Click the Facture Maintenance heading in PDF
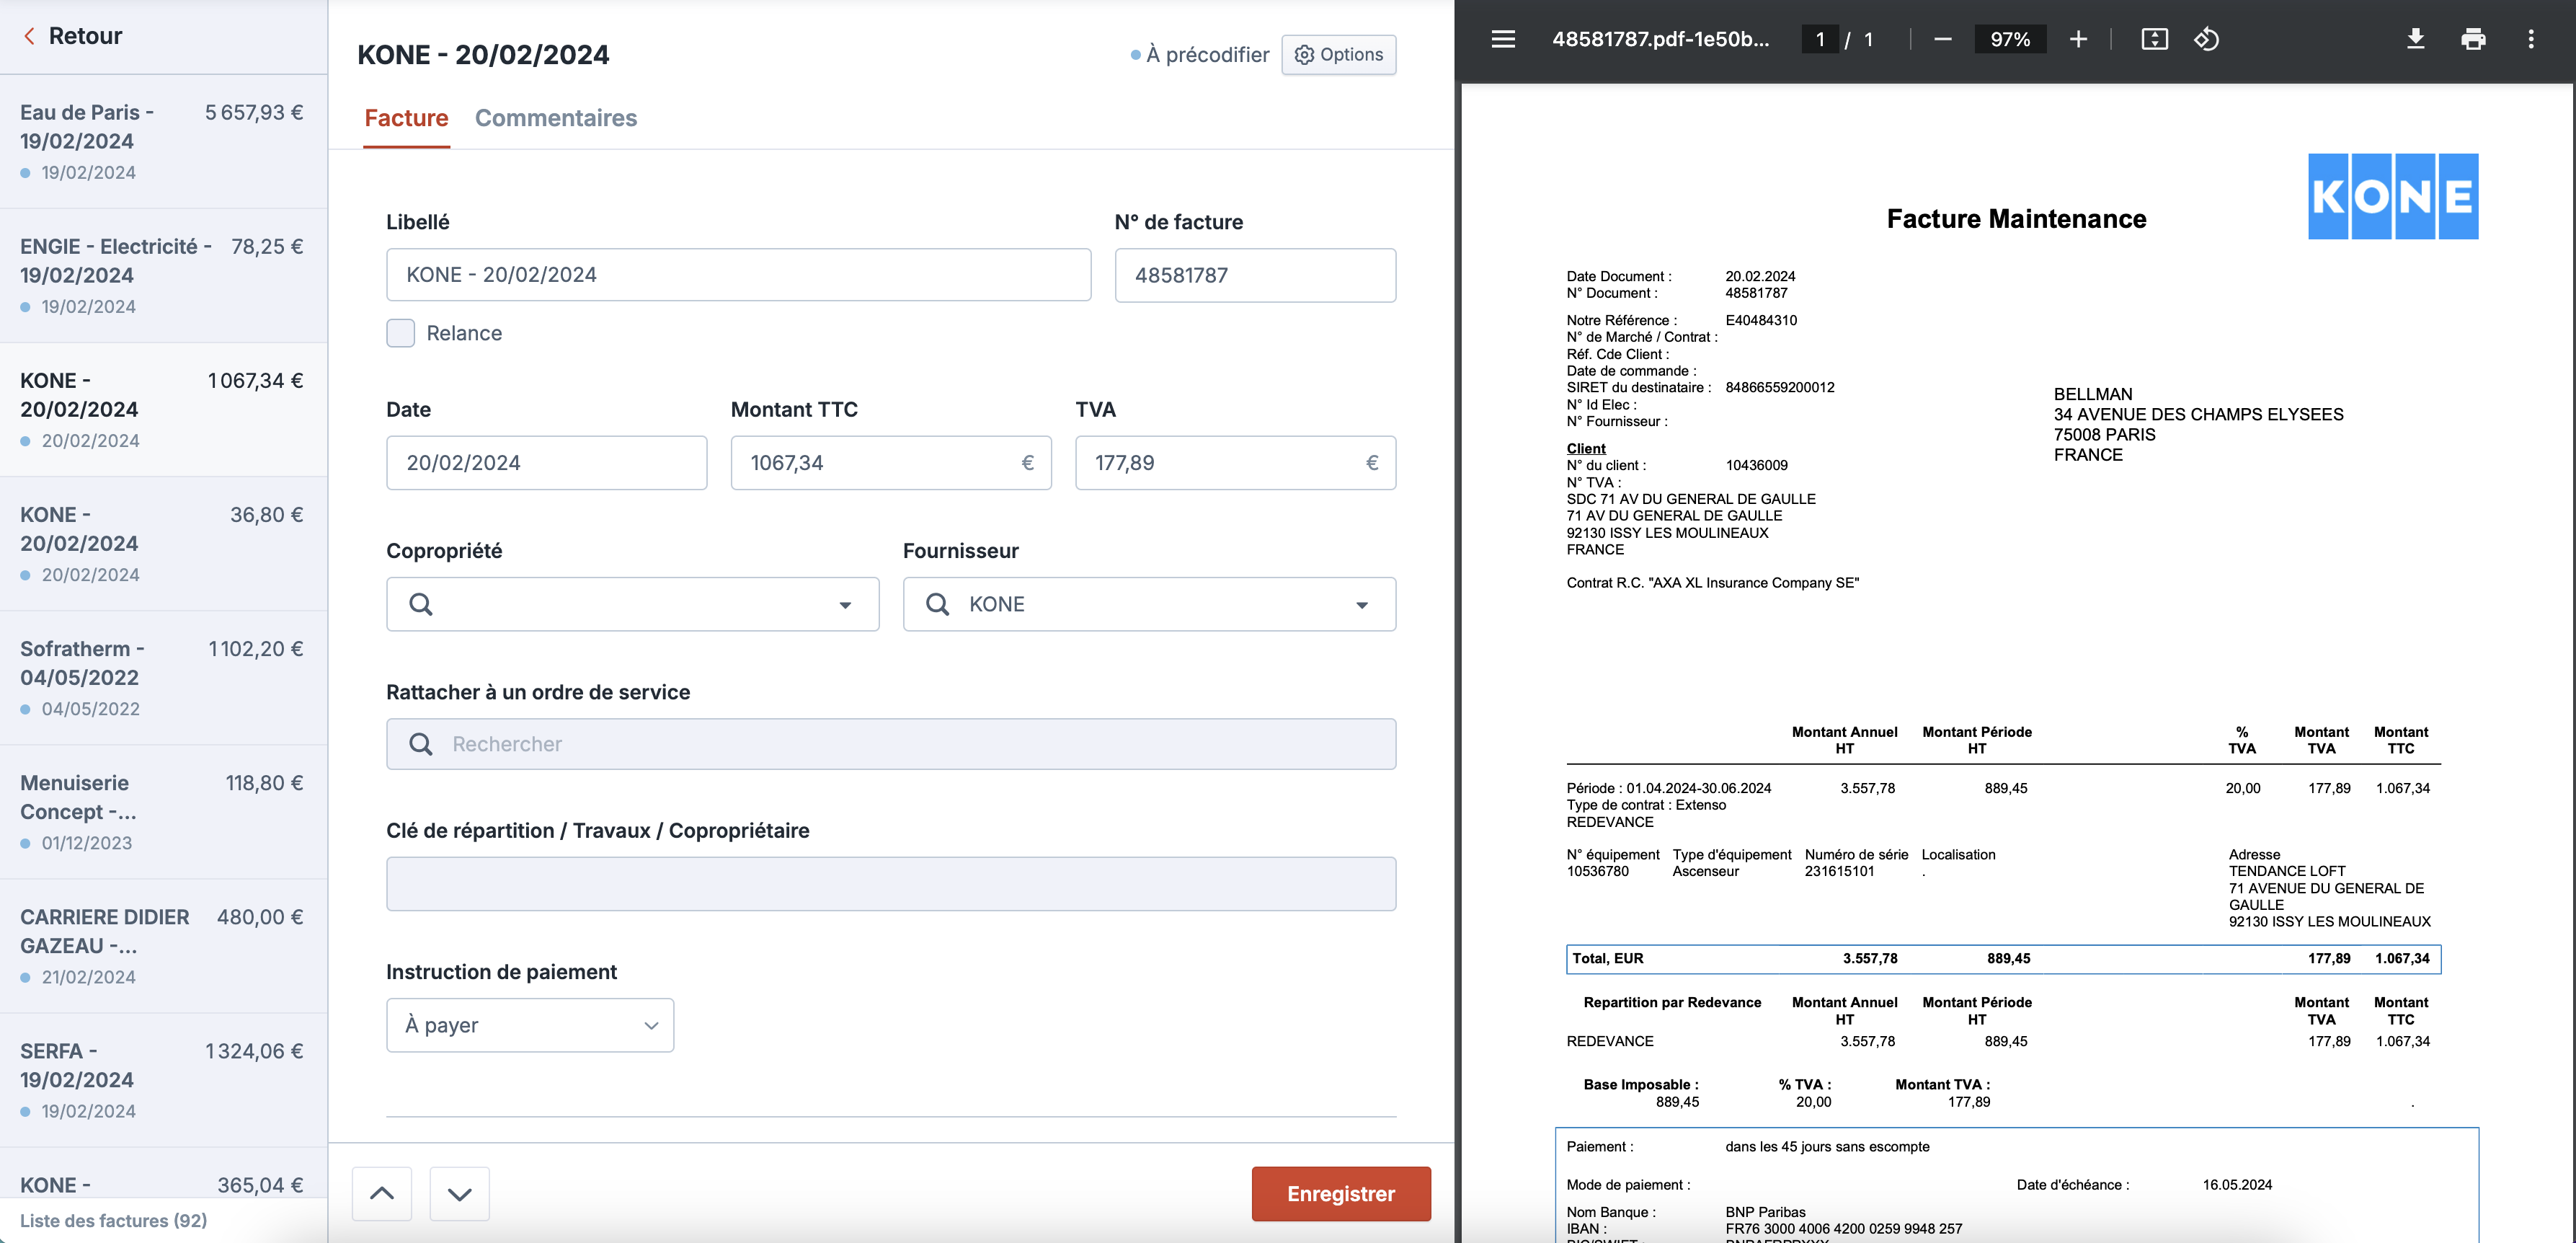The image size is (2576, 1243). (x=2016, y=219)
